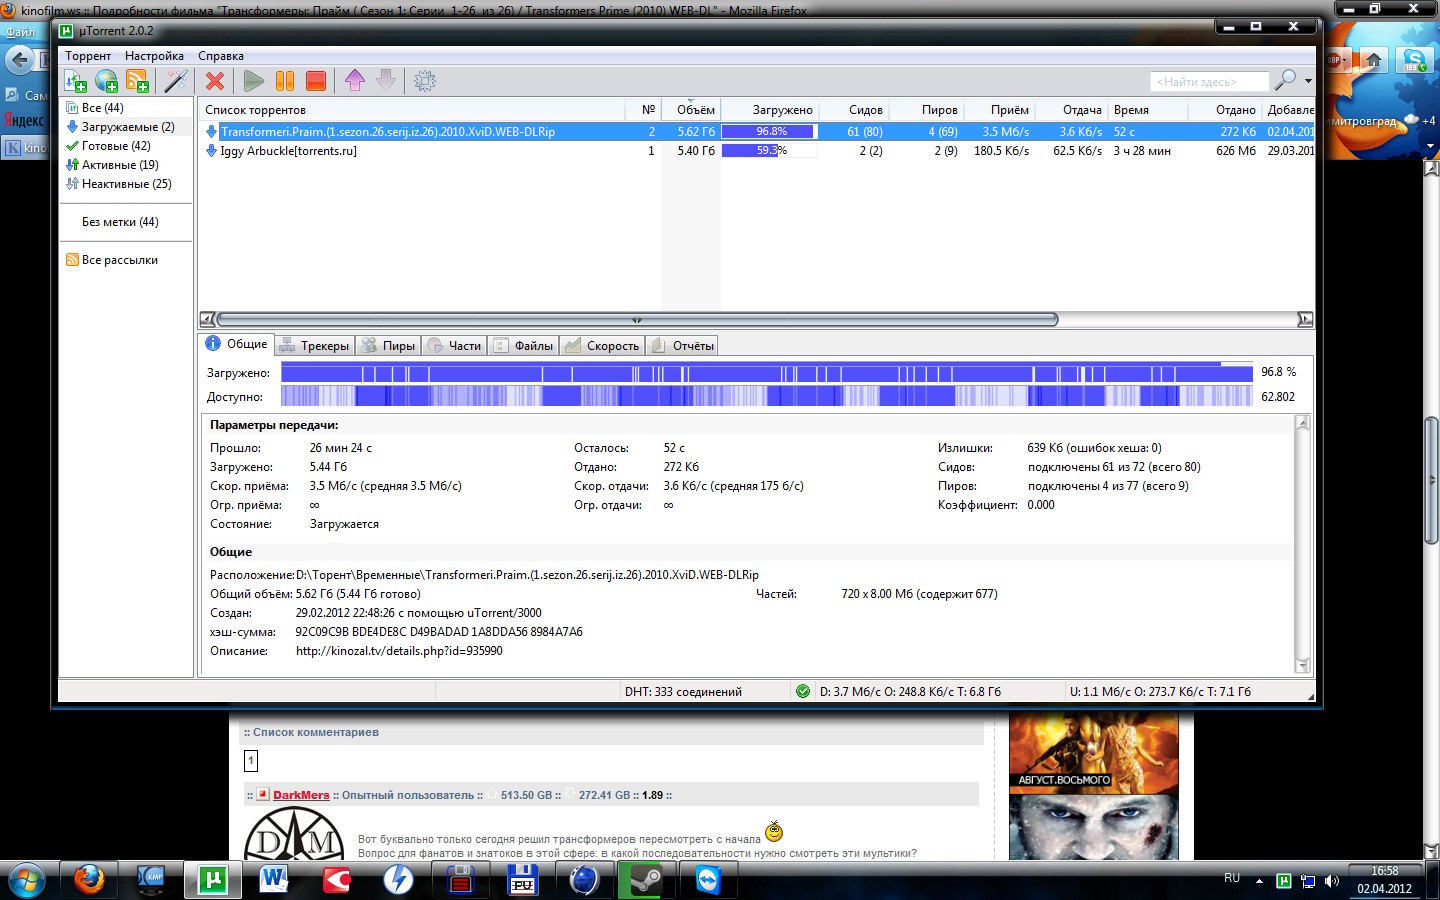Click Add Torrent from URL globe icon
This screenshot has width=1440, height=900.
pyautogui.click(x=106, y=81)
